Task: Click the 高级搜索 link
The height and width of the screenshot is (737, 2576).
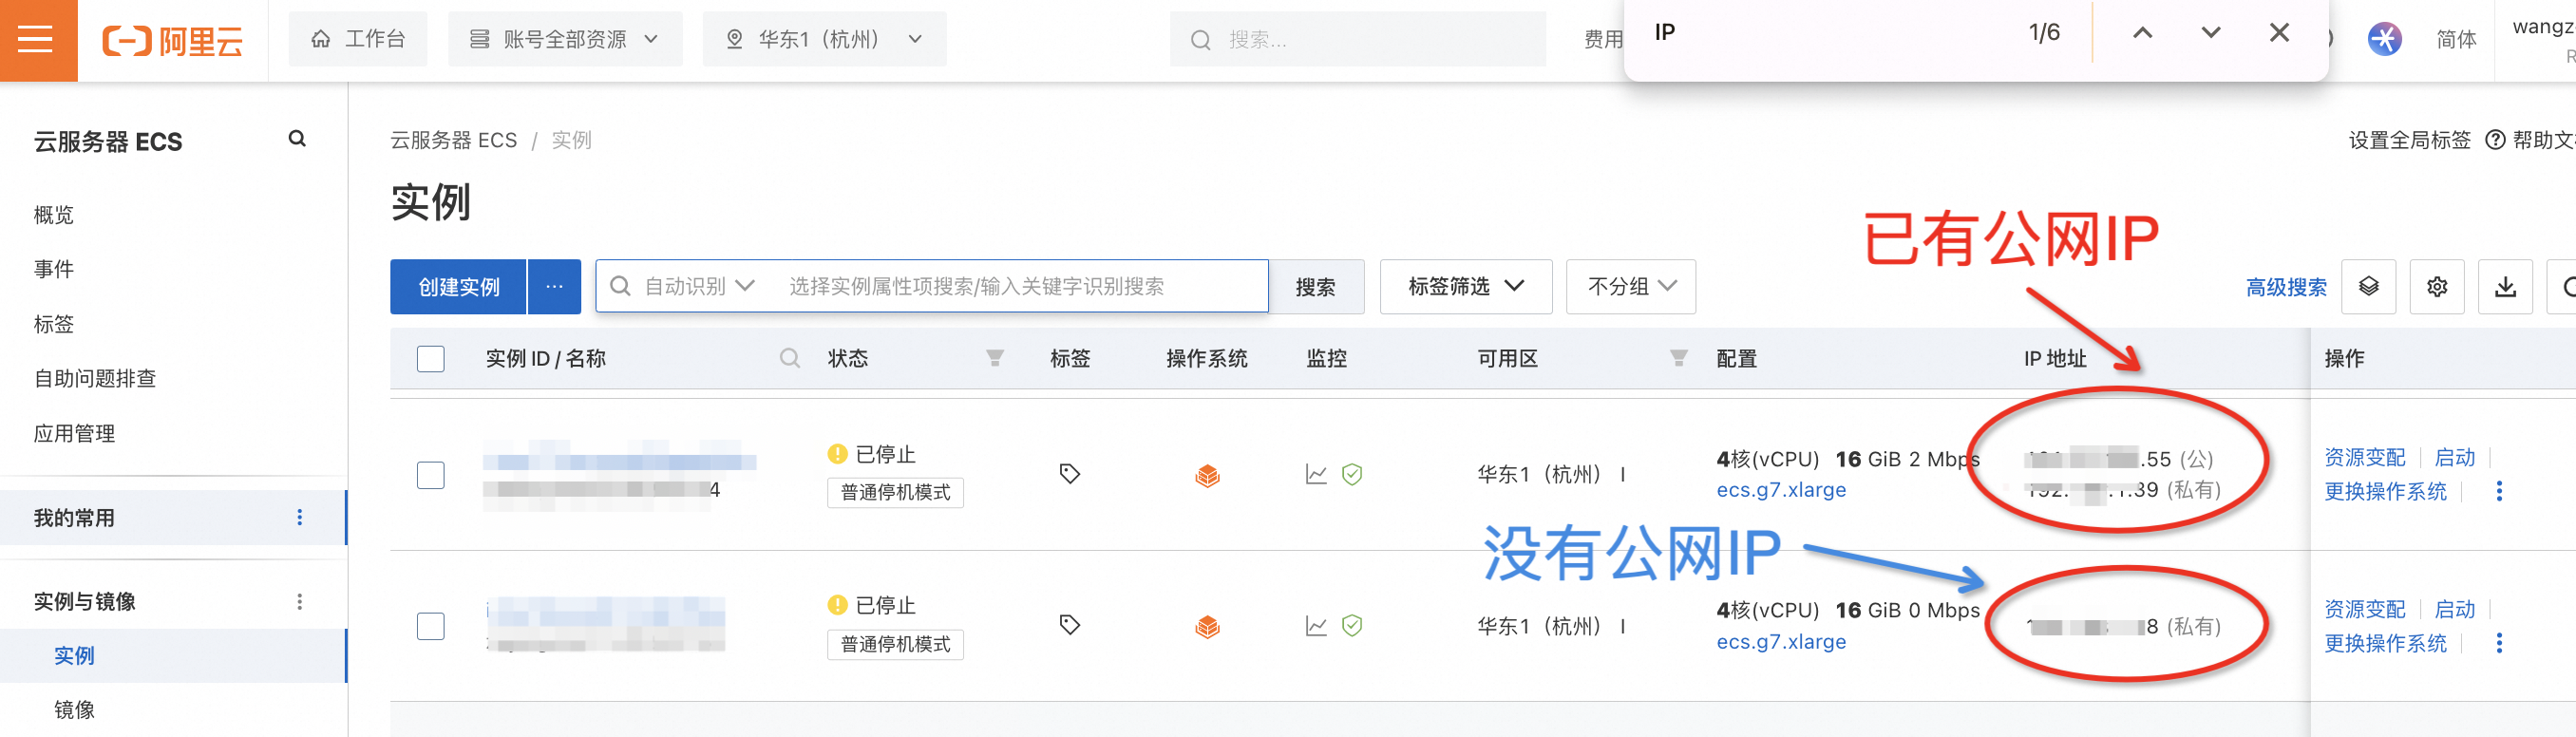Action: pos(2285,288)
